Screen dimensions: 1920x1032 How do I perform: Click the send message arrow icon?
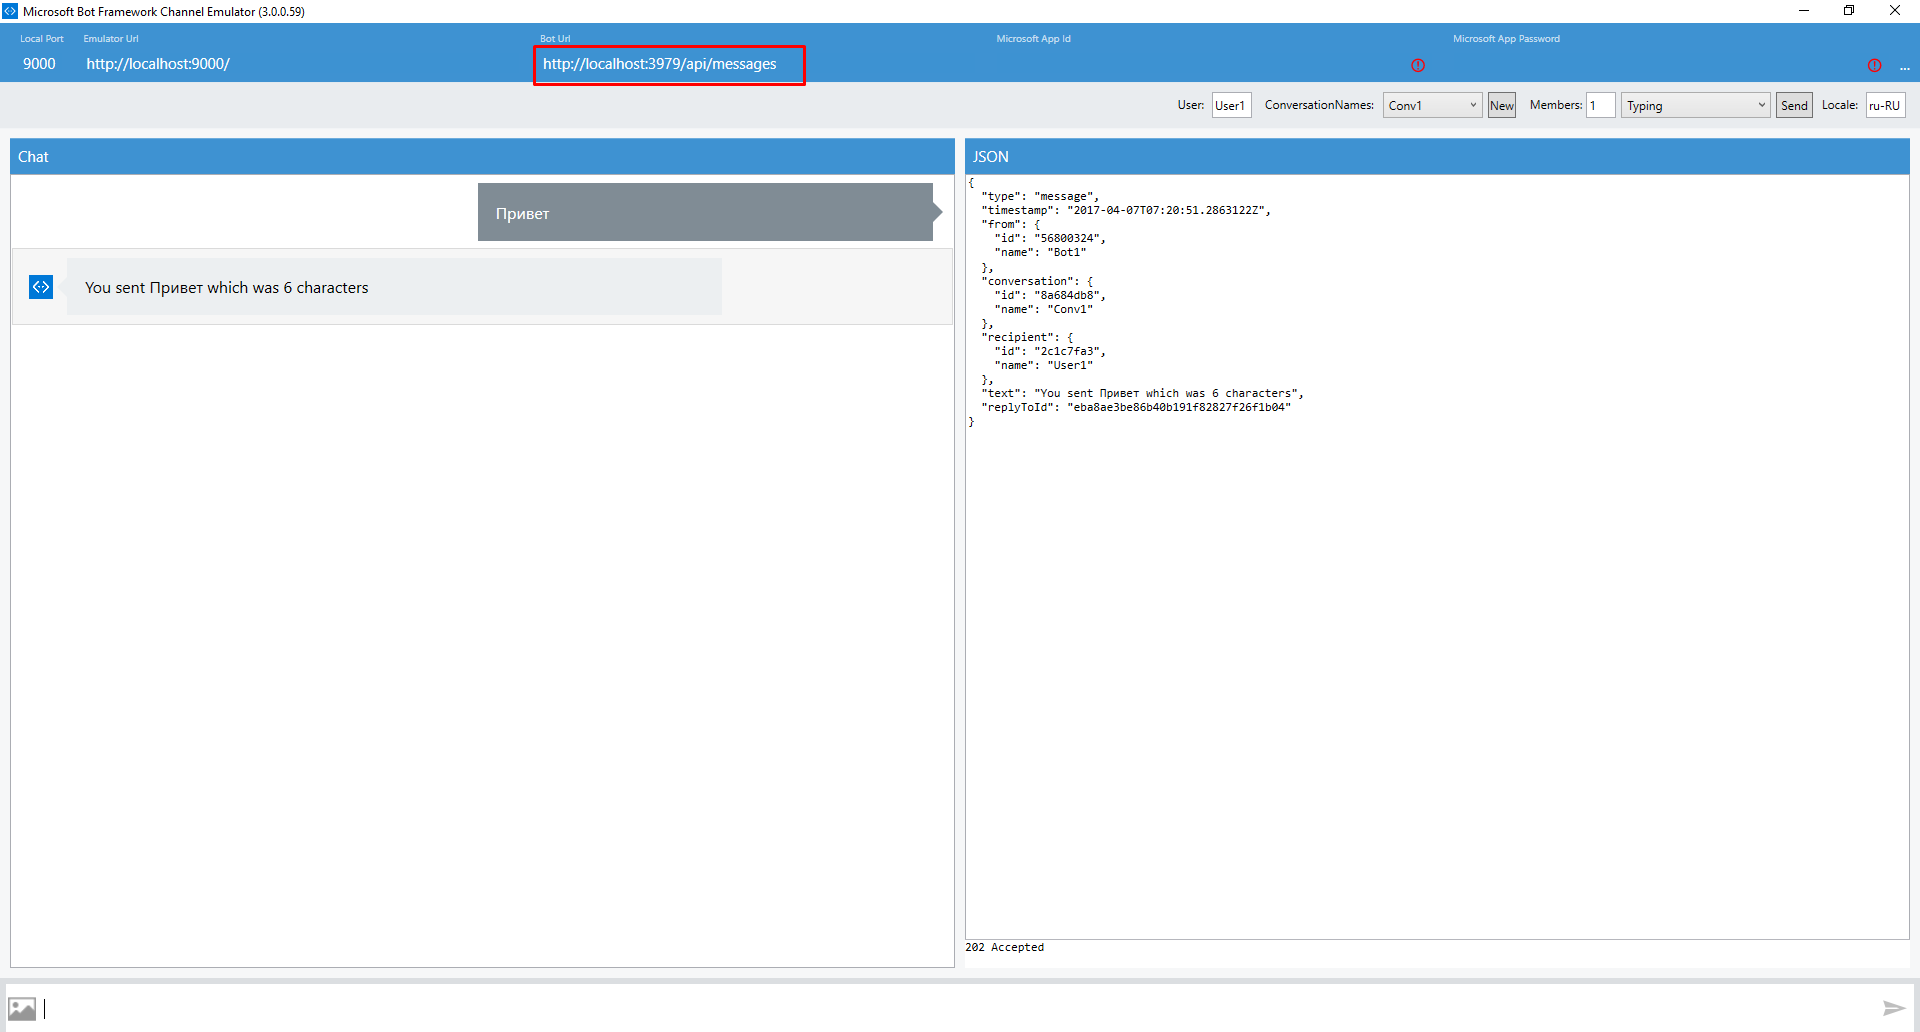1893,1008
